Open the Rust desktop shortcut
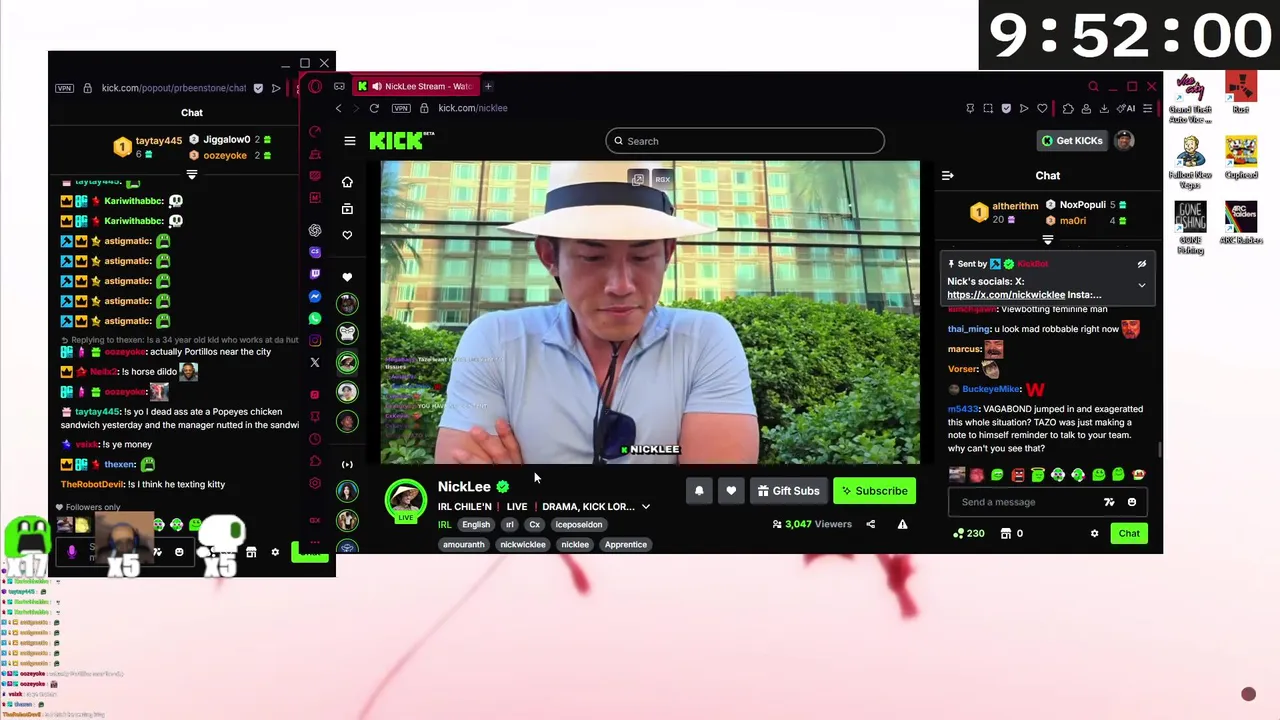1280x720 pixels. 1241,93
